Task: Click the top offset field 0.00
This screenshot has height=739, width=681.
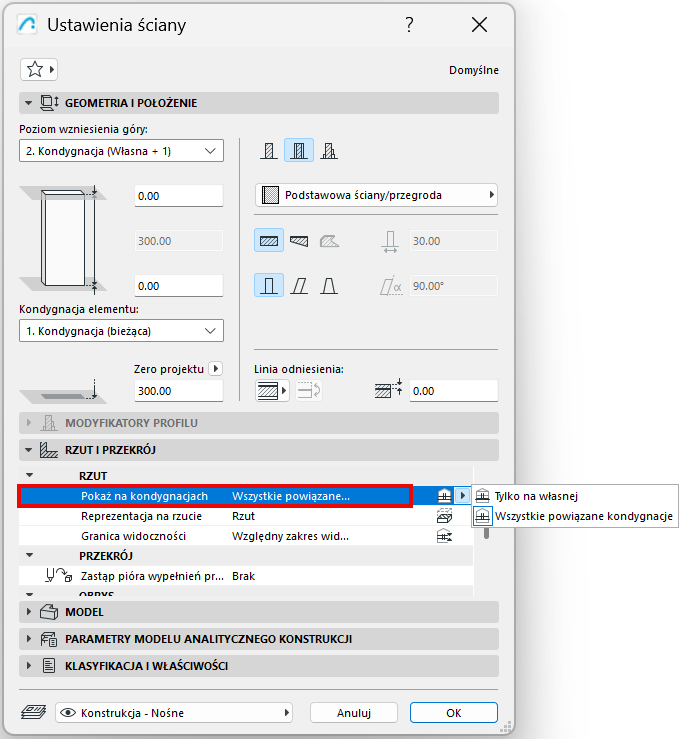Action: coord(179,196)
